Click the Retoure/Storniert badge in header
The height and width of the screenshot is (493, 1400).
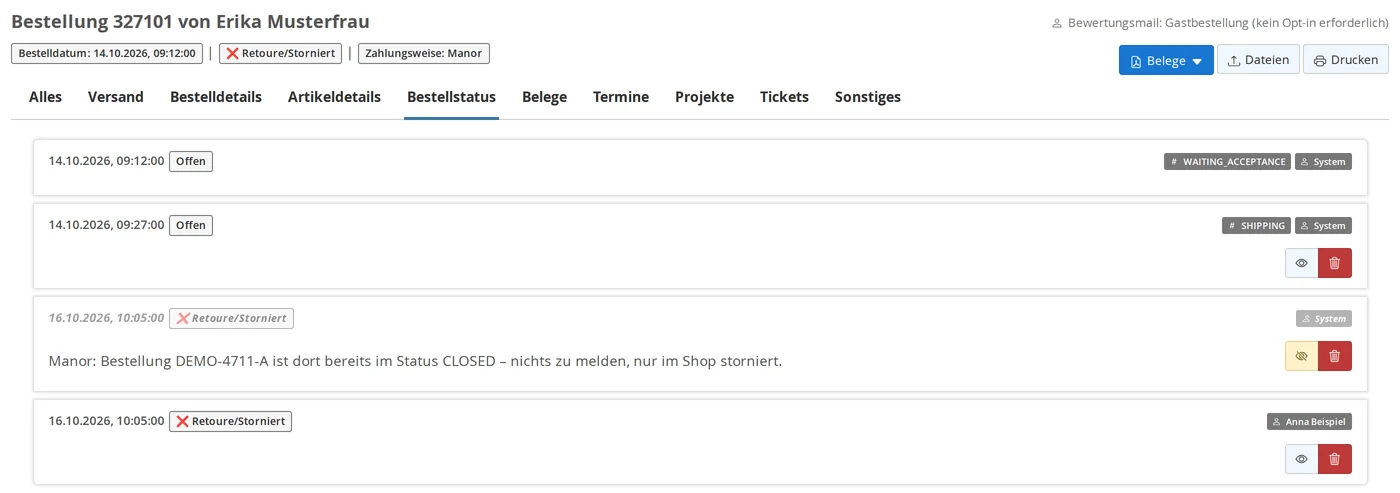(280, 53)
